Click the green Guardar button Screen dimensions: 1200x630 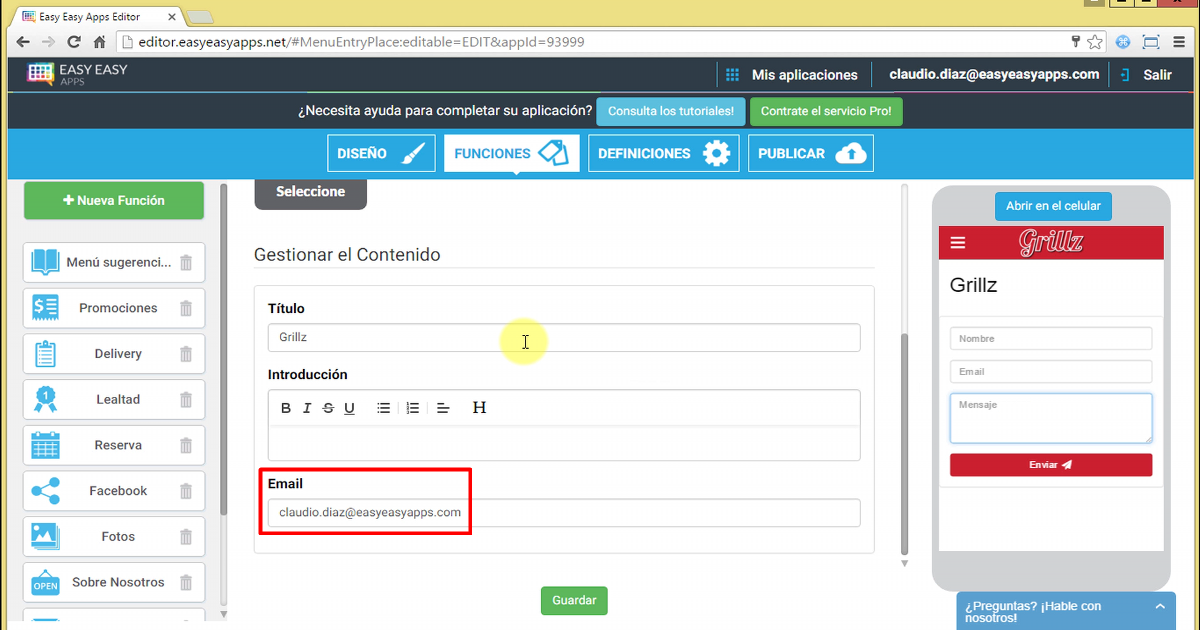coord(574,601)
